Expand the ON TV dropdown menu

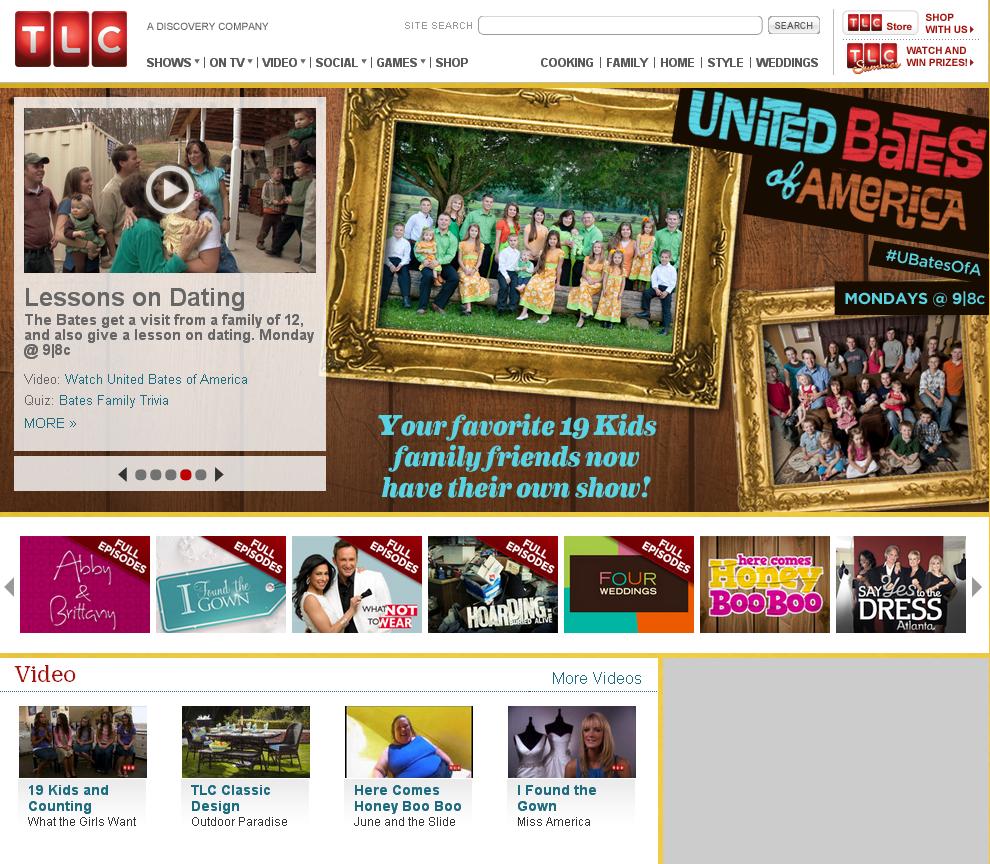(x=231, y=63)
